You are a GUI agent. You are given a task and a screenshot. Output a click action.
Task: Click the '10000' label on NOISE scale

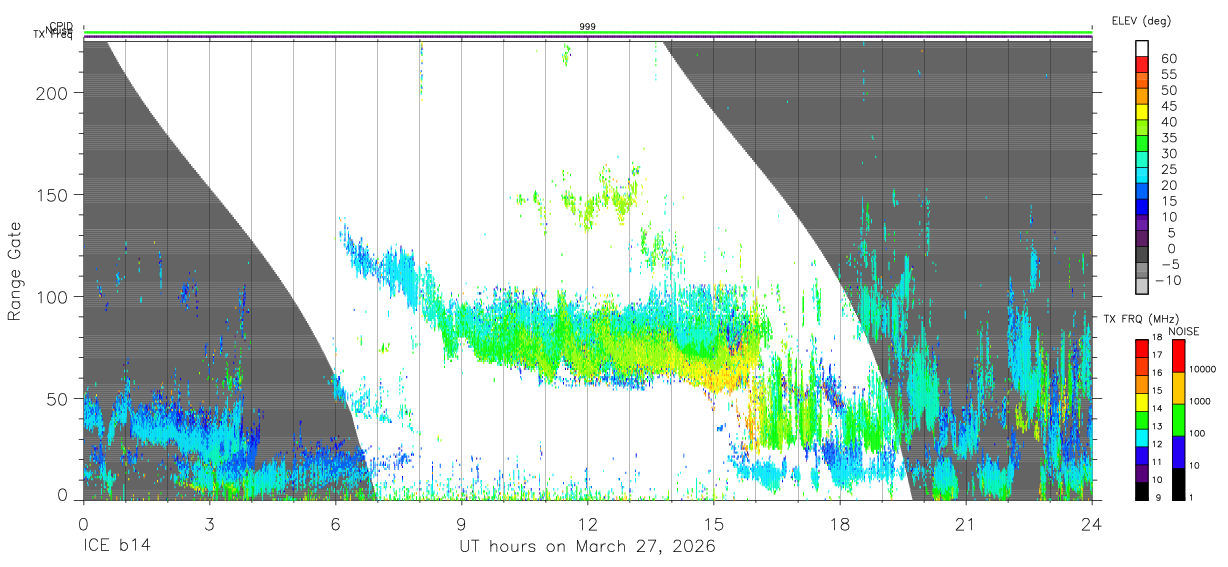coord(1203,370)
